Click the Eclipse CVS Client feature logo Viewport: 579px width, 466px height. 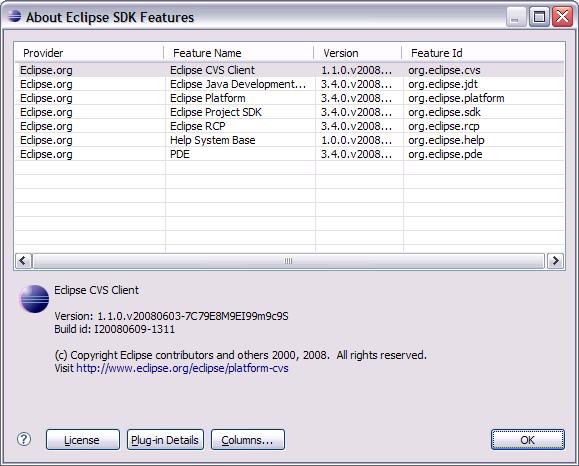click(x=34, y=299)
